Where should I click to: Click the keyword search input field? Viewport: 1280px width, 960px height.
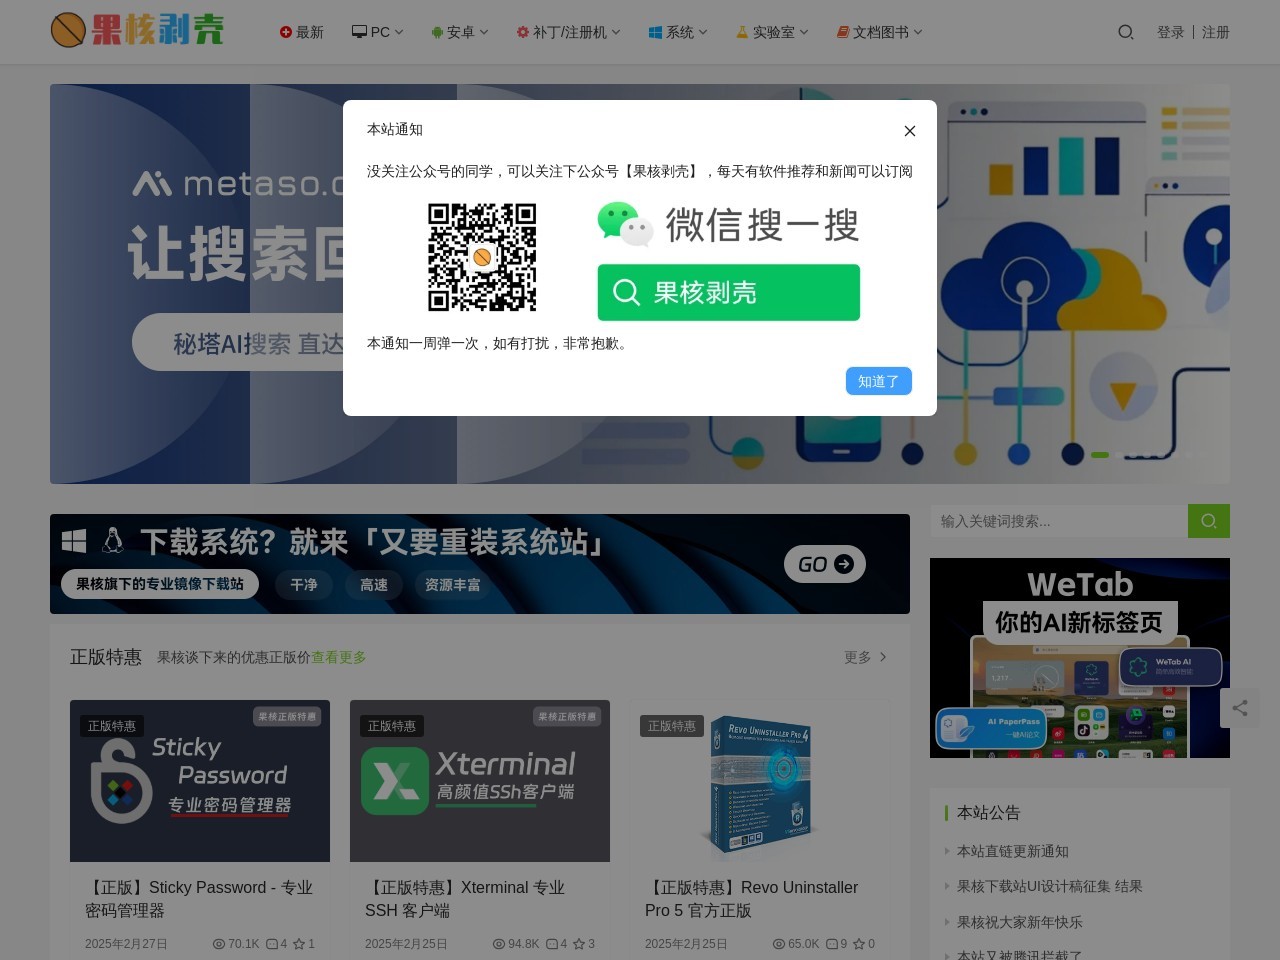(1059, 521)
